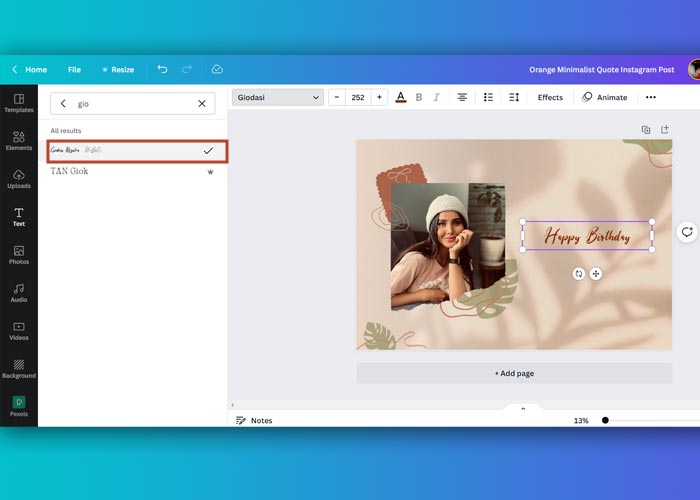This screenshot has height=500, width=700.
Task: Click the 13% zoom level
Action: click(x=581, y=421)
